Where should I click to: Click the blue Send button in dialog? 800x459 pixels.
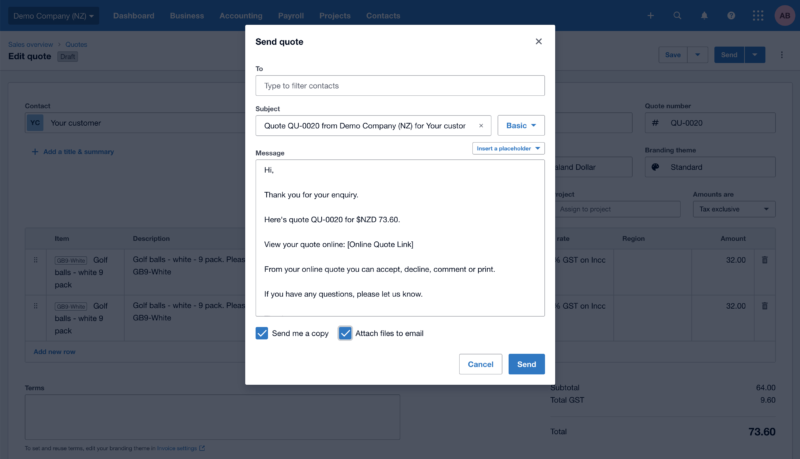click(x=526, y=364)
